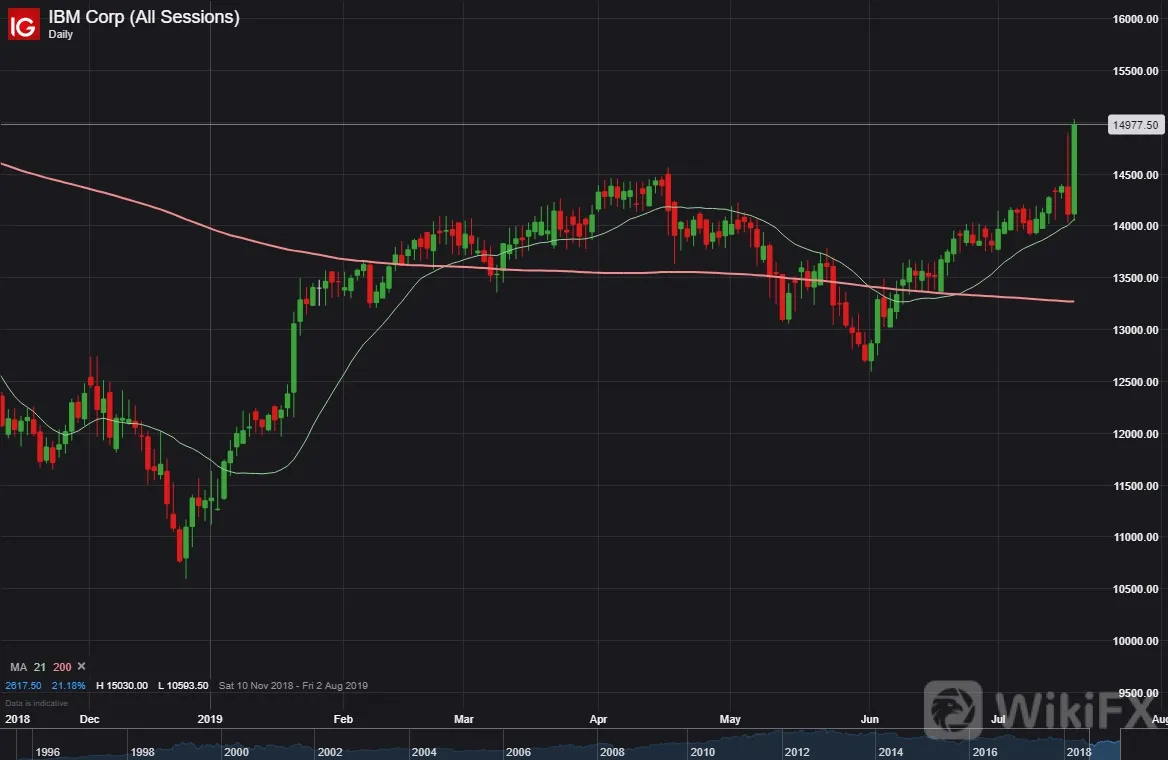Viewport: 1168px width, 760px height.
Task: Click the WikiFX watermark logo
Action: pos(1043,709)
